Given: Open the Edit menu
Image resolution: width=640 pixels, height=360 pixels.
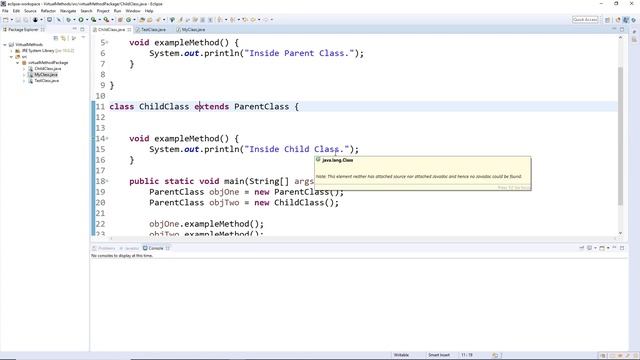Looking at the screenshot, I should (x=16, y=11).
